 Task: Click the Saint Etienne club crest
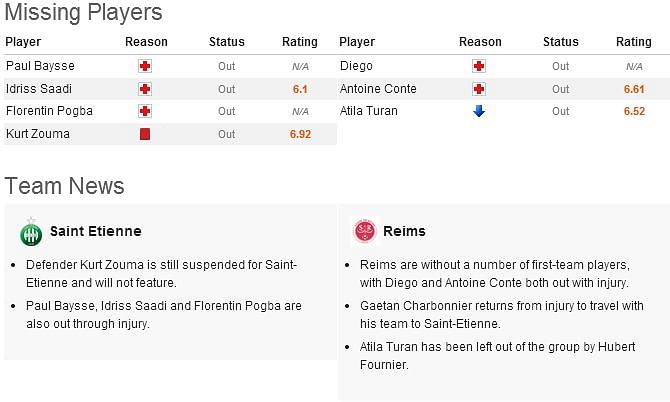[31, 232]
